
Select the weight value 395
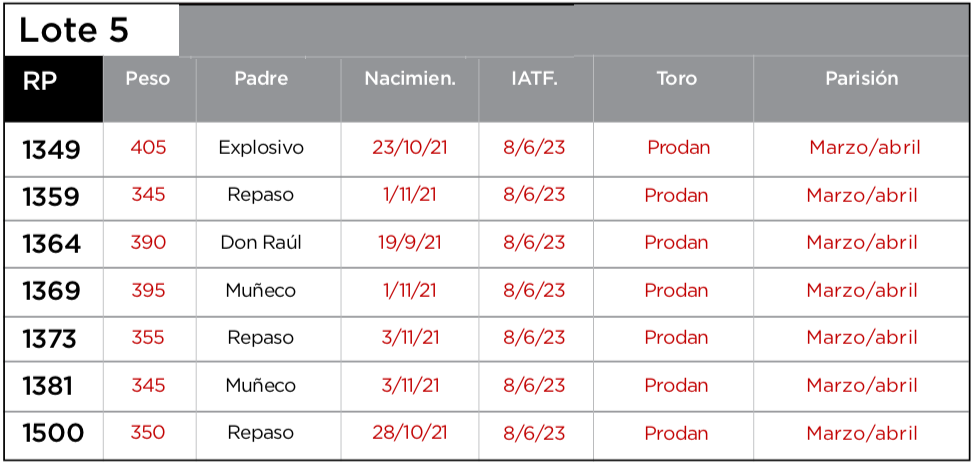tap(148, 291)
